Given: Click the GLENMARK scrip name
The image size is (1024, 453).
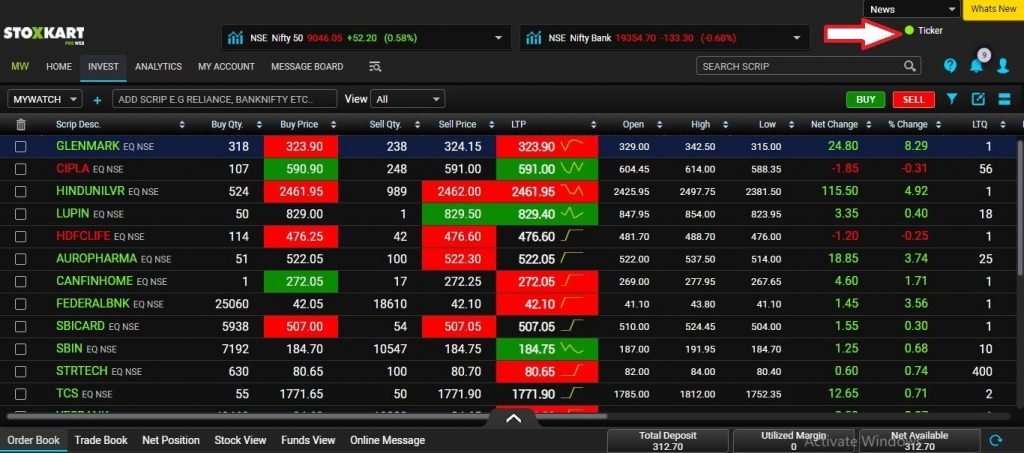Looking at the screenshot, I should pyautogui.click(x=88, y=146).
